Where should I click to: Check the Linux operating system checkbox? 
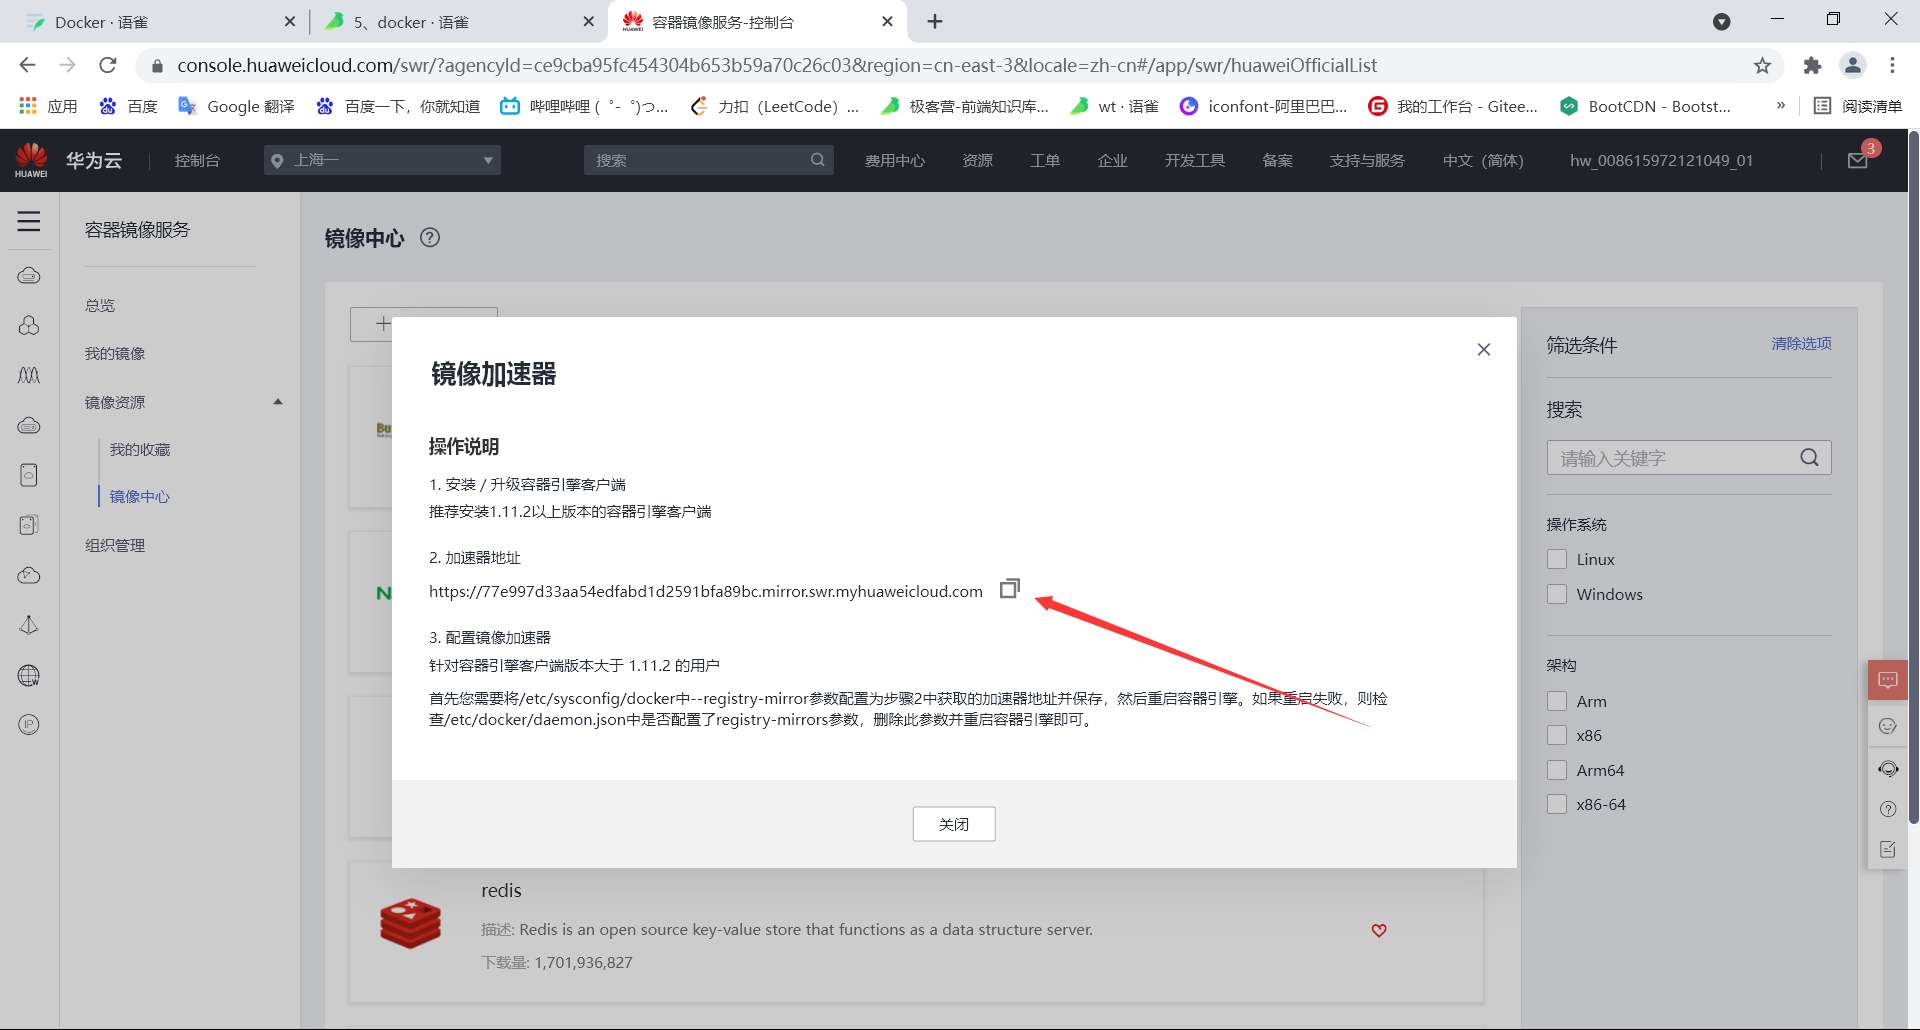point(1557,559)
